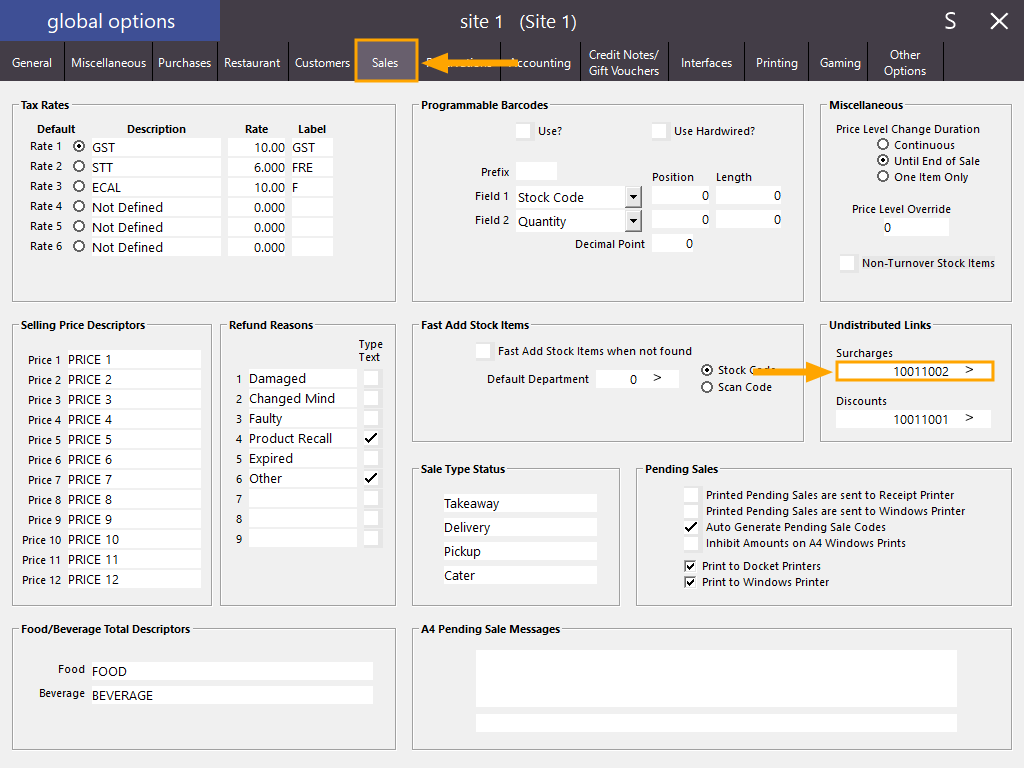The image size is (1024, 768).
Task: Expand the Field 1 Stock Code dropdown
Action: pos(633,197)
